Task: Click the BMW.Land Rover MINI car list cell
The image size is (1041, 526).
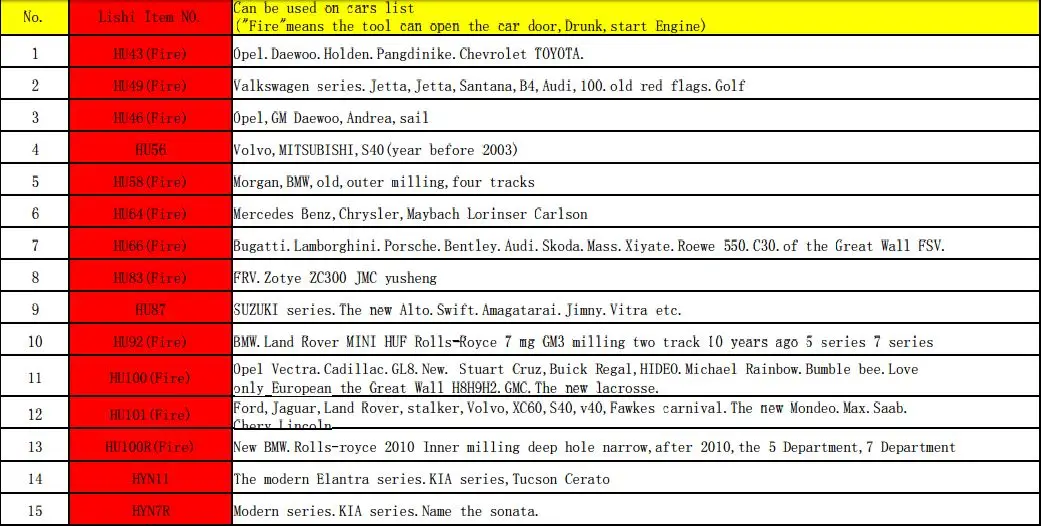Action: (x=636, y=339)
